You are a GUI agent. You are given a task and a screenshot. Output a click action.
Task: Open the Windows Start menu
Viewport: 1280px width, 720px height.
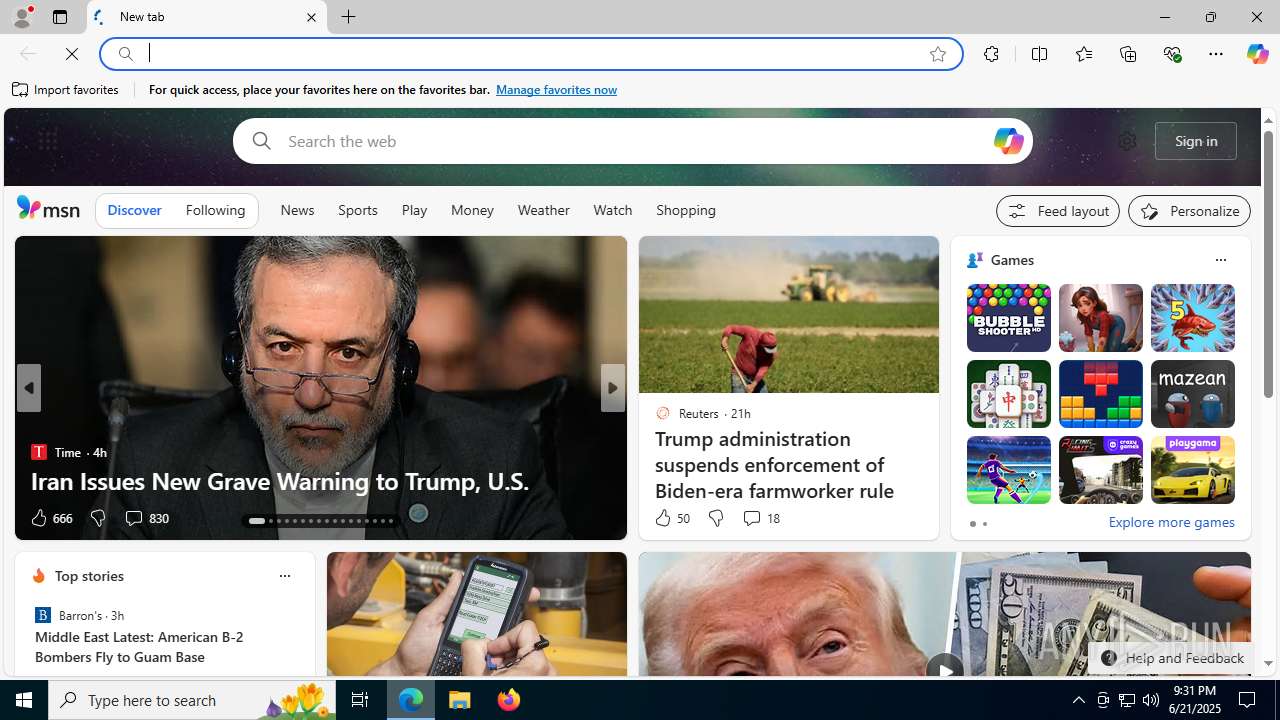point(24,700)
